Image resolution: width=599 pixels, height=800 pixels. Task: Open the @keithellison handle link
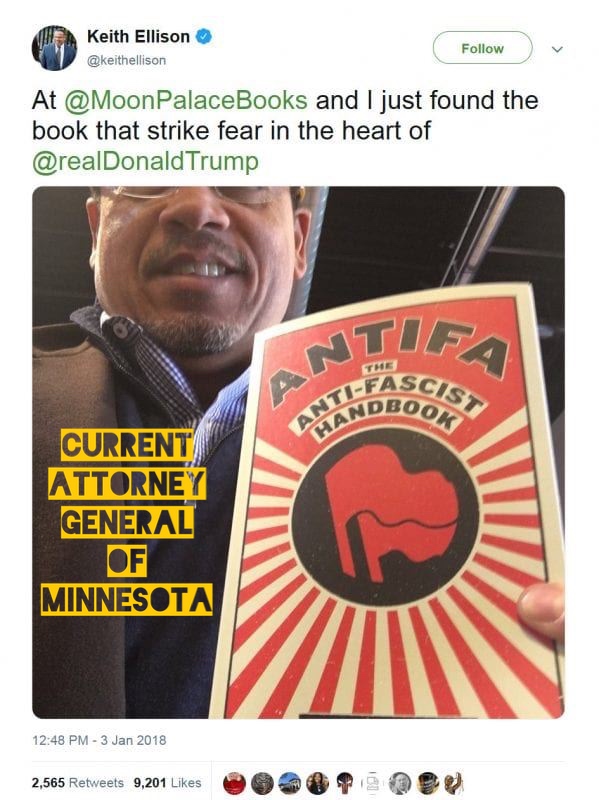[x=127, y=60]
